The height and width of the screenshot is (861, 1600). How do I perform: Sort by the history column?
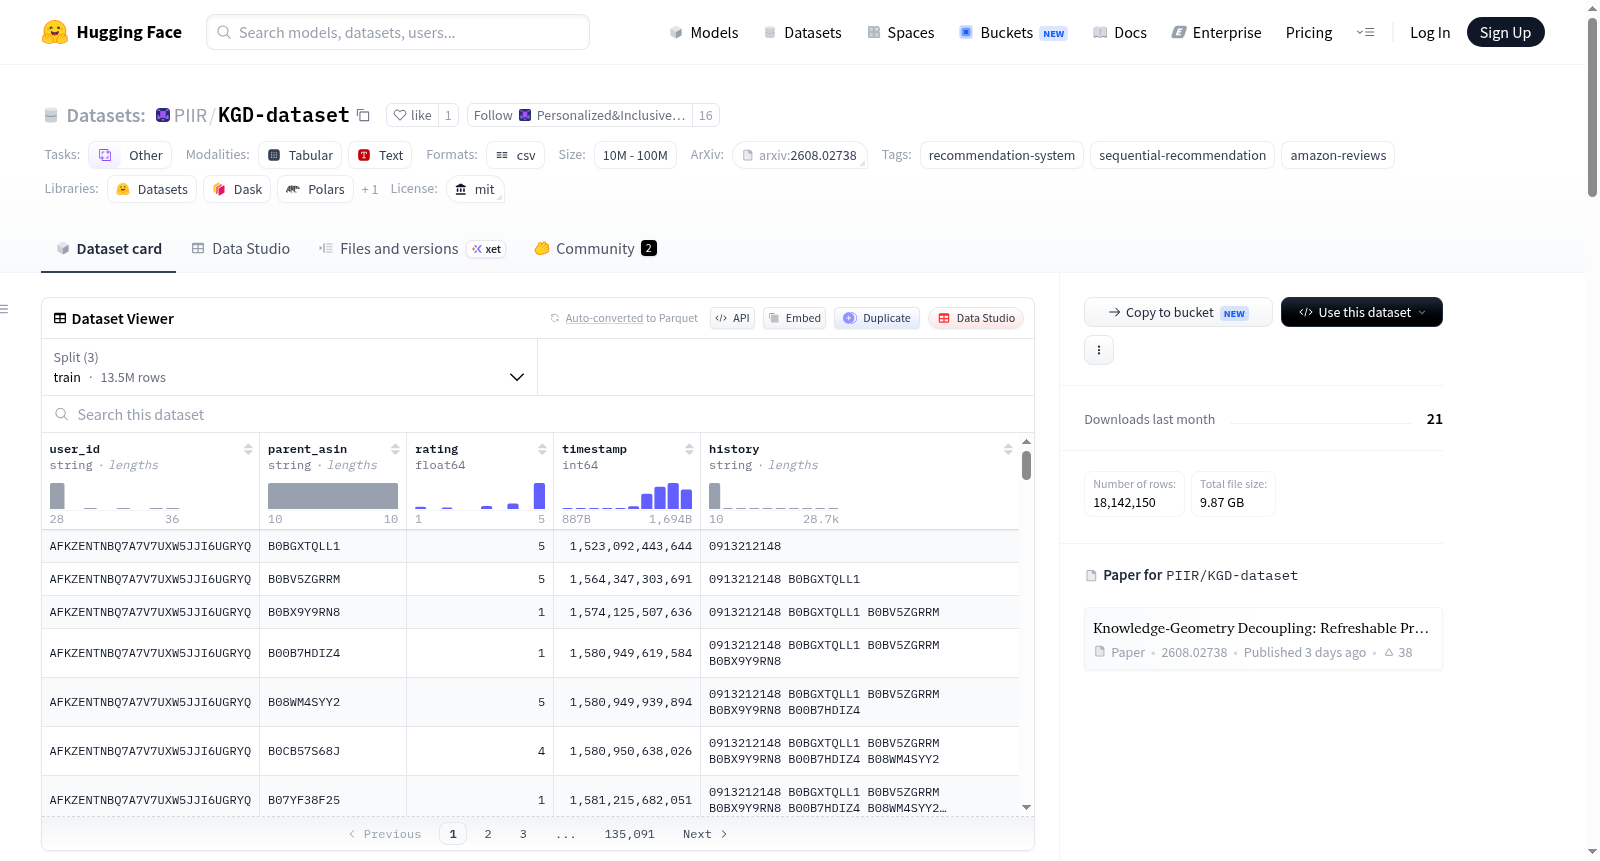(1008, 450)
